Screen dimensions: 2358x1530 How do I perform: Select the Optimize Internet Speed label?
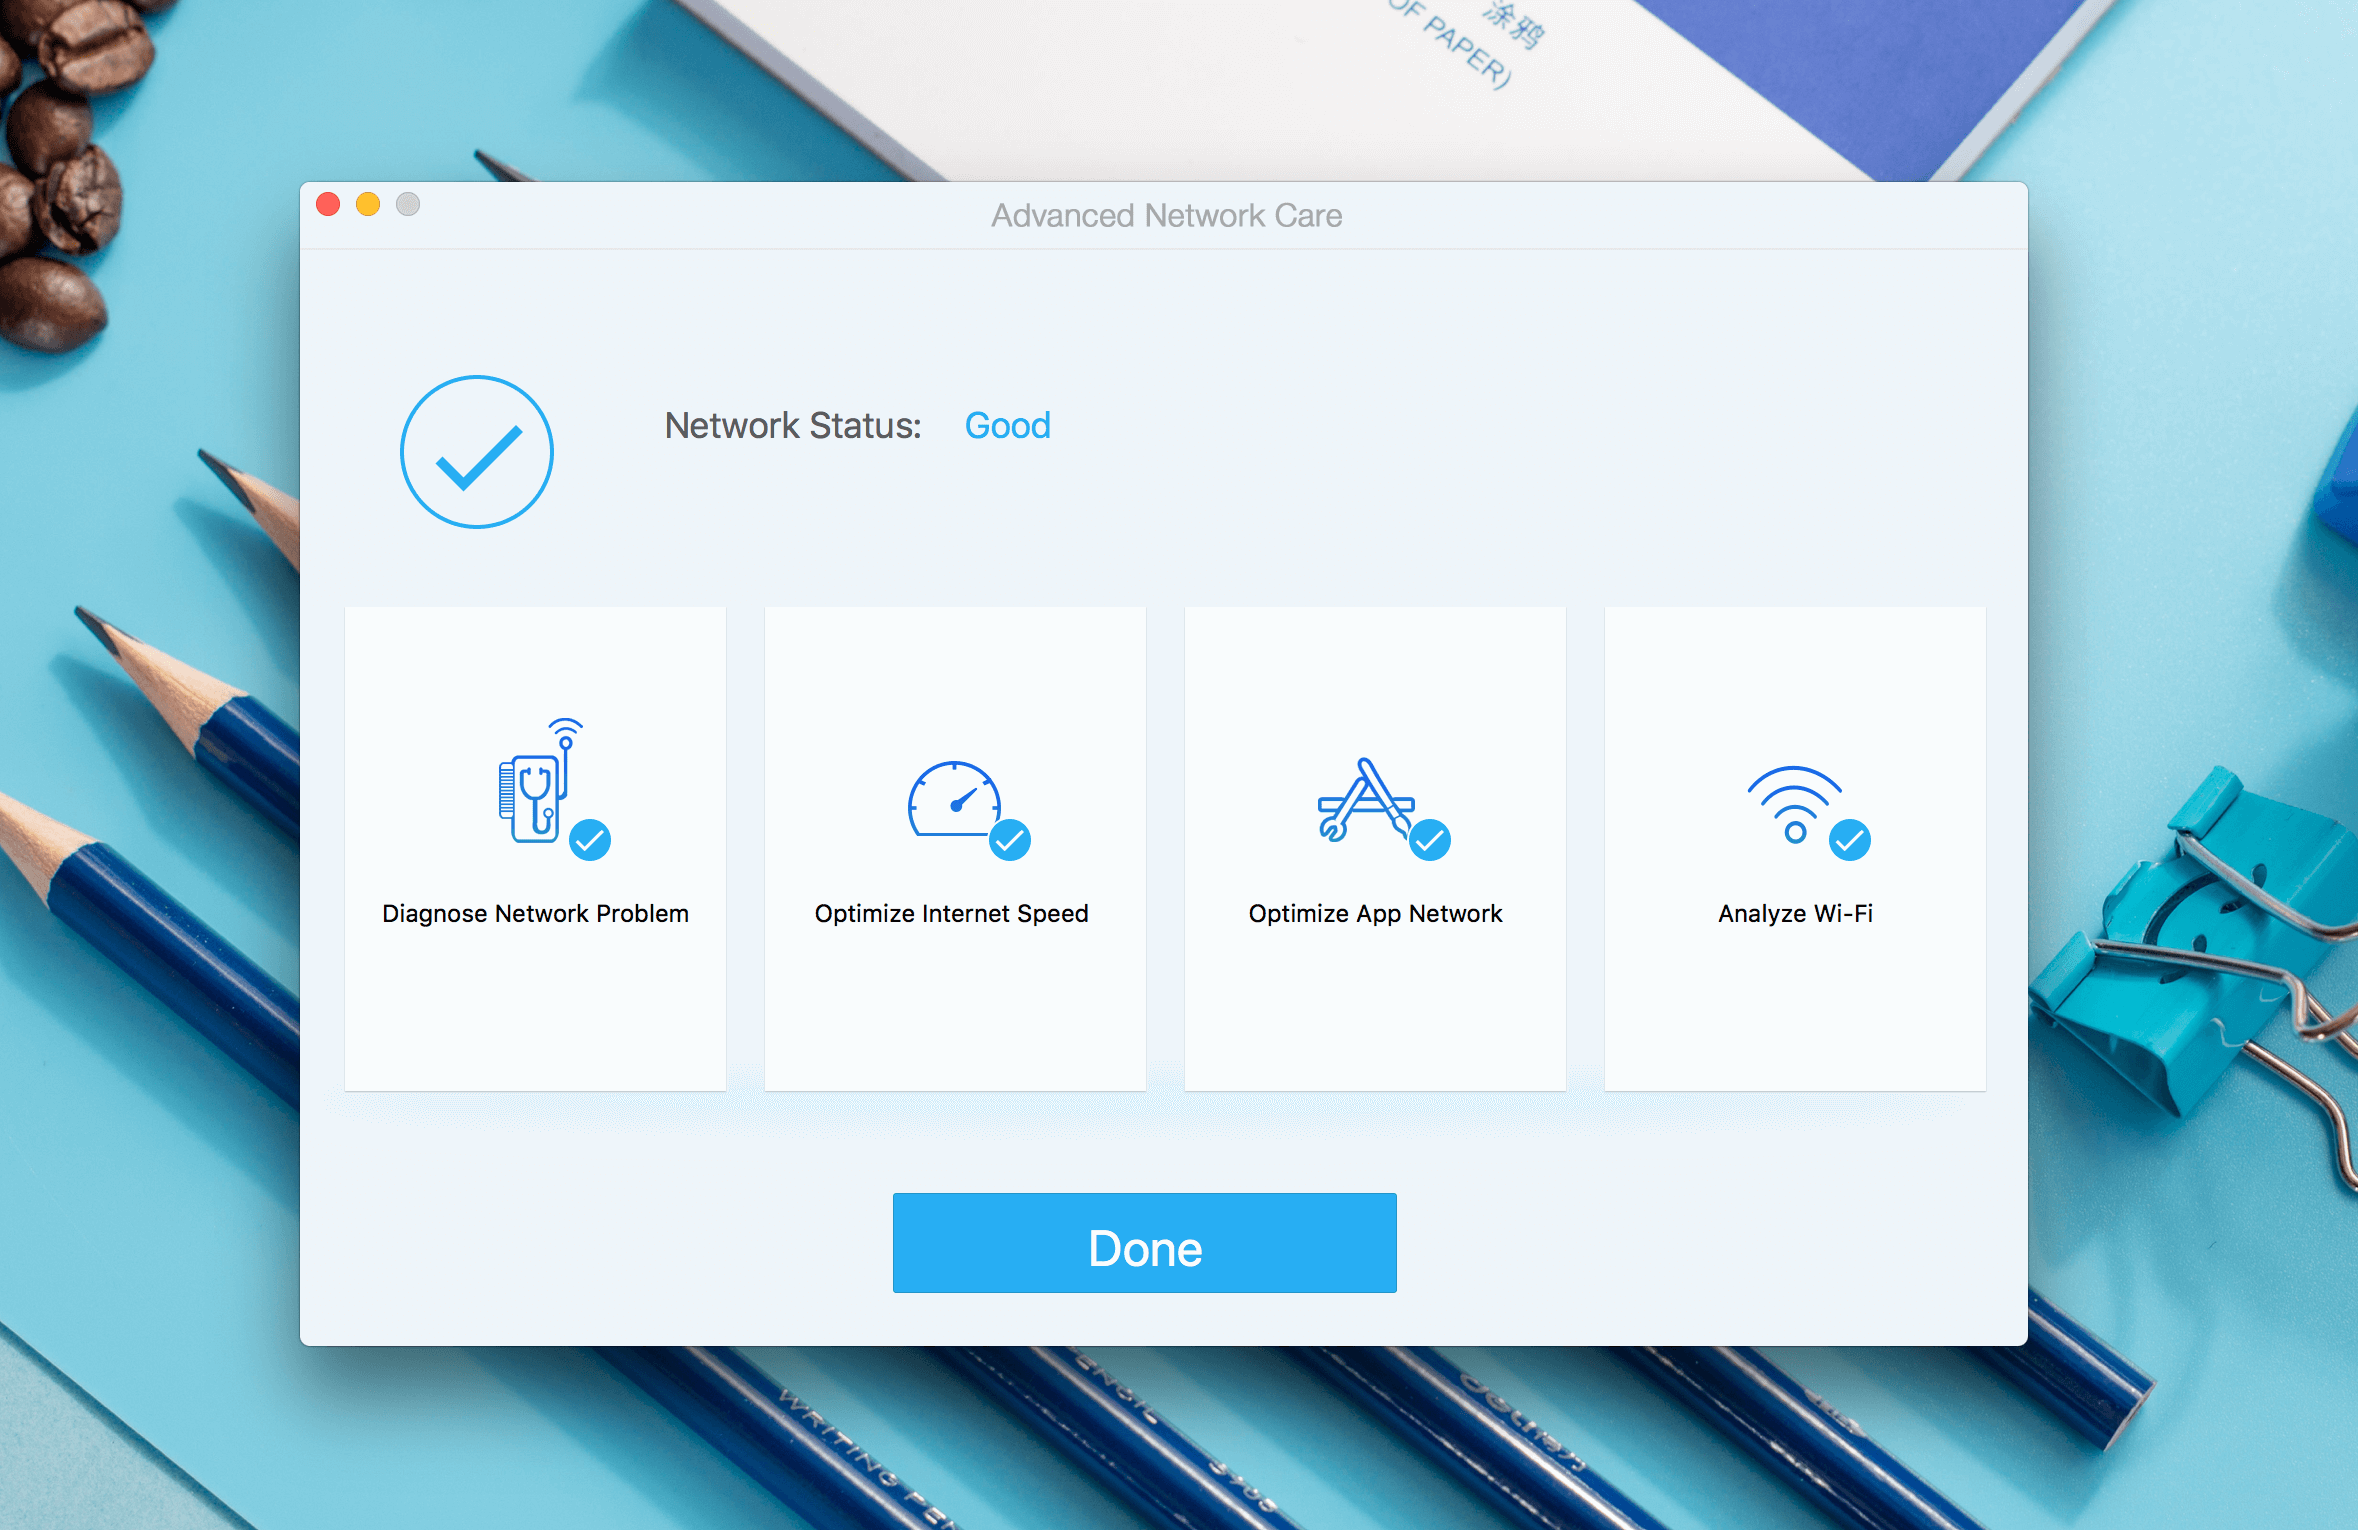951,913
